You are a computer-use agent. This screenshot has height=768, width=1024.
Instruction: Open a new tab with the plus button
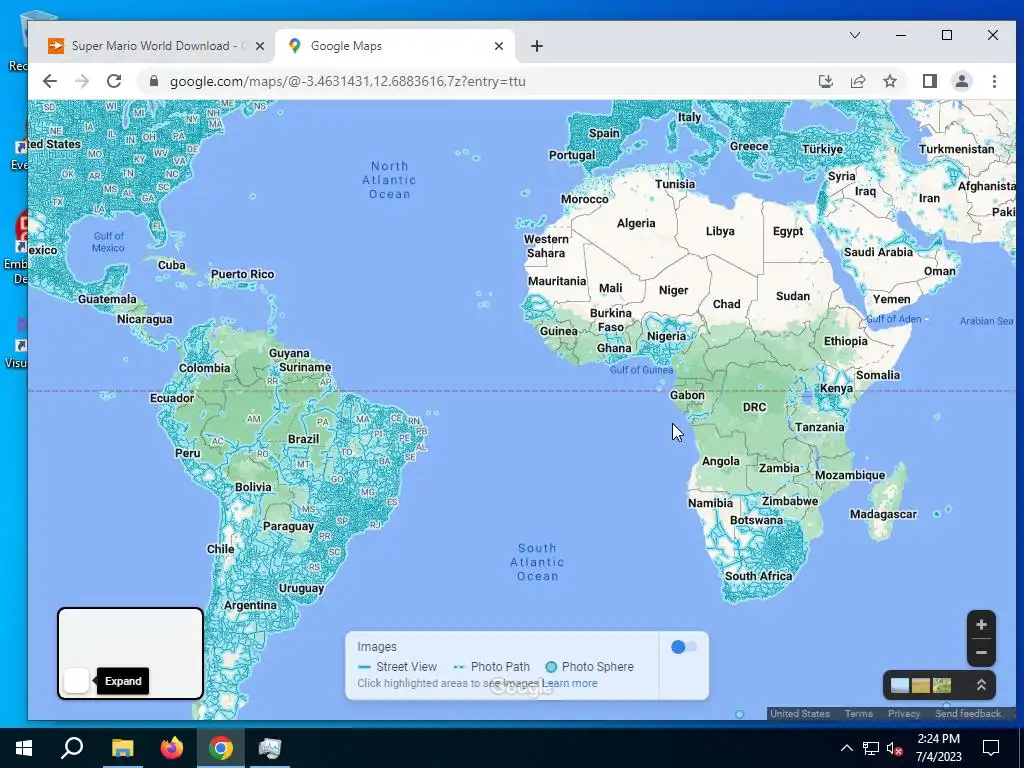(x=537, y=46)
